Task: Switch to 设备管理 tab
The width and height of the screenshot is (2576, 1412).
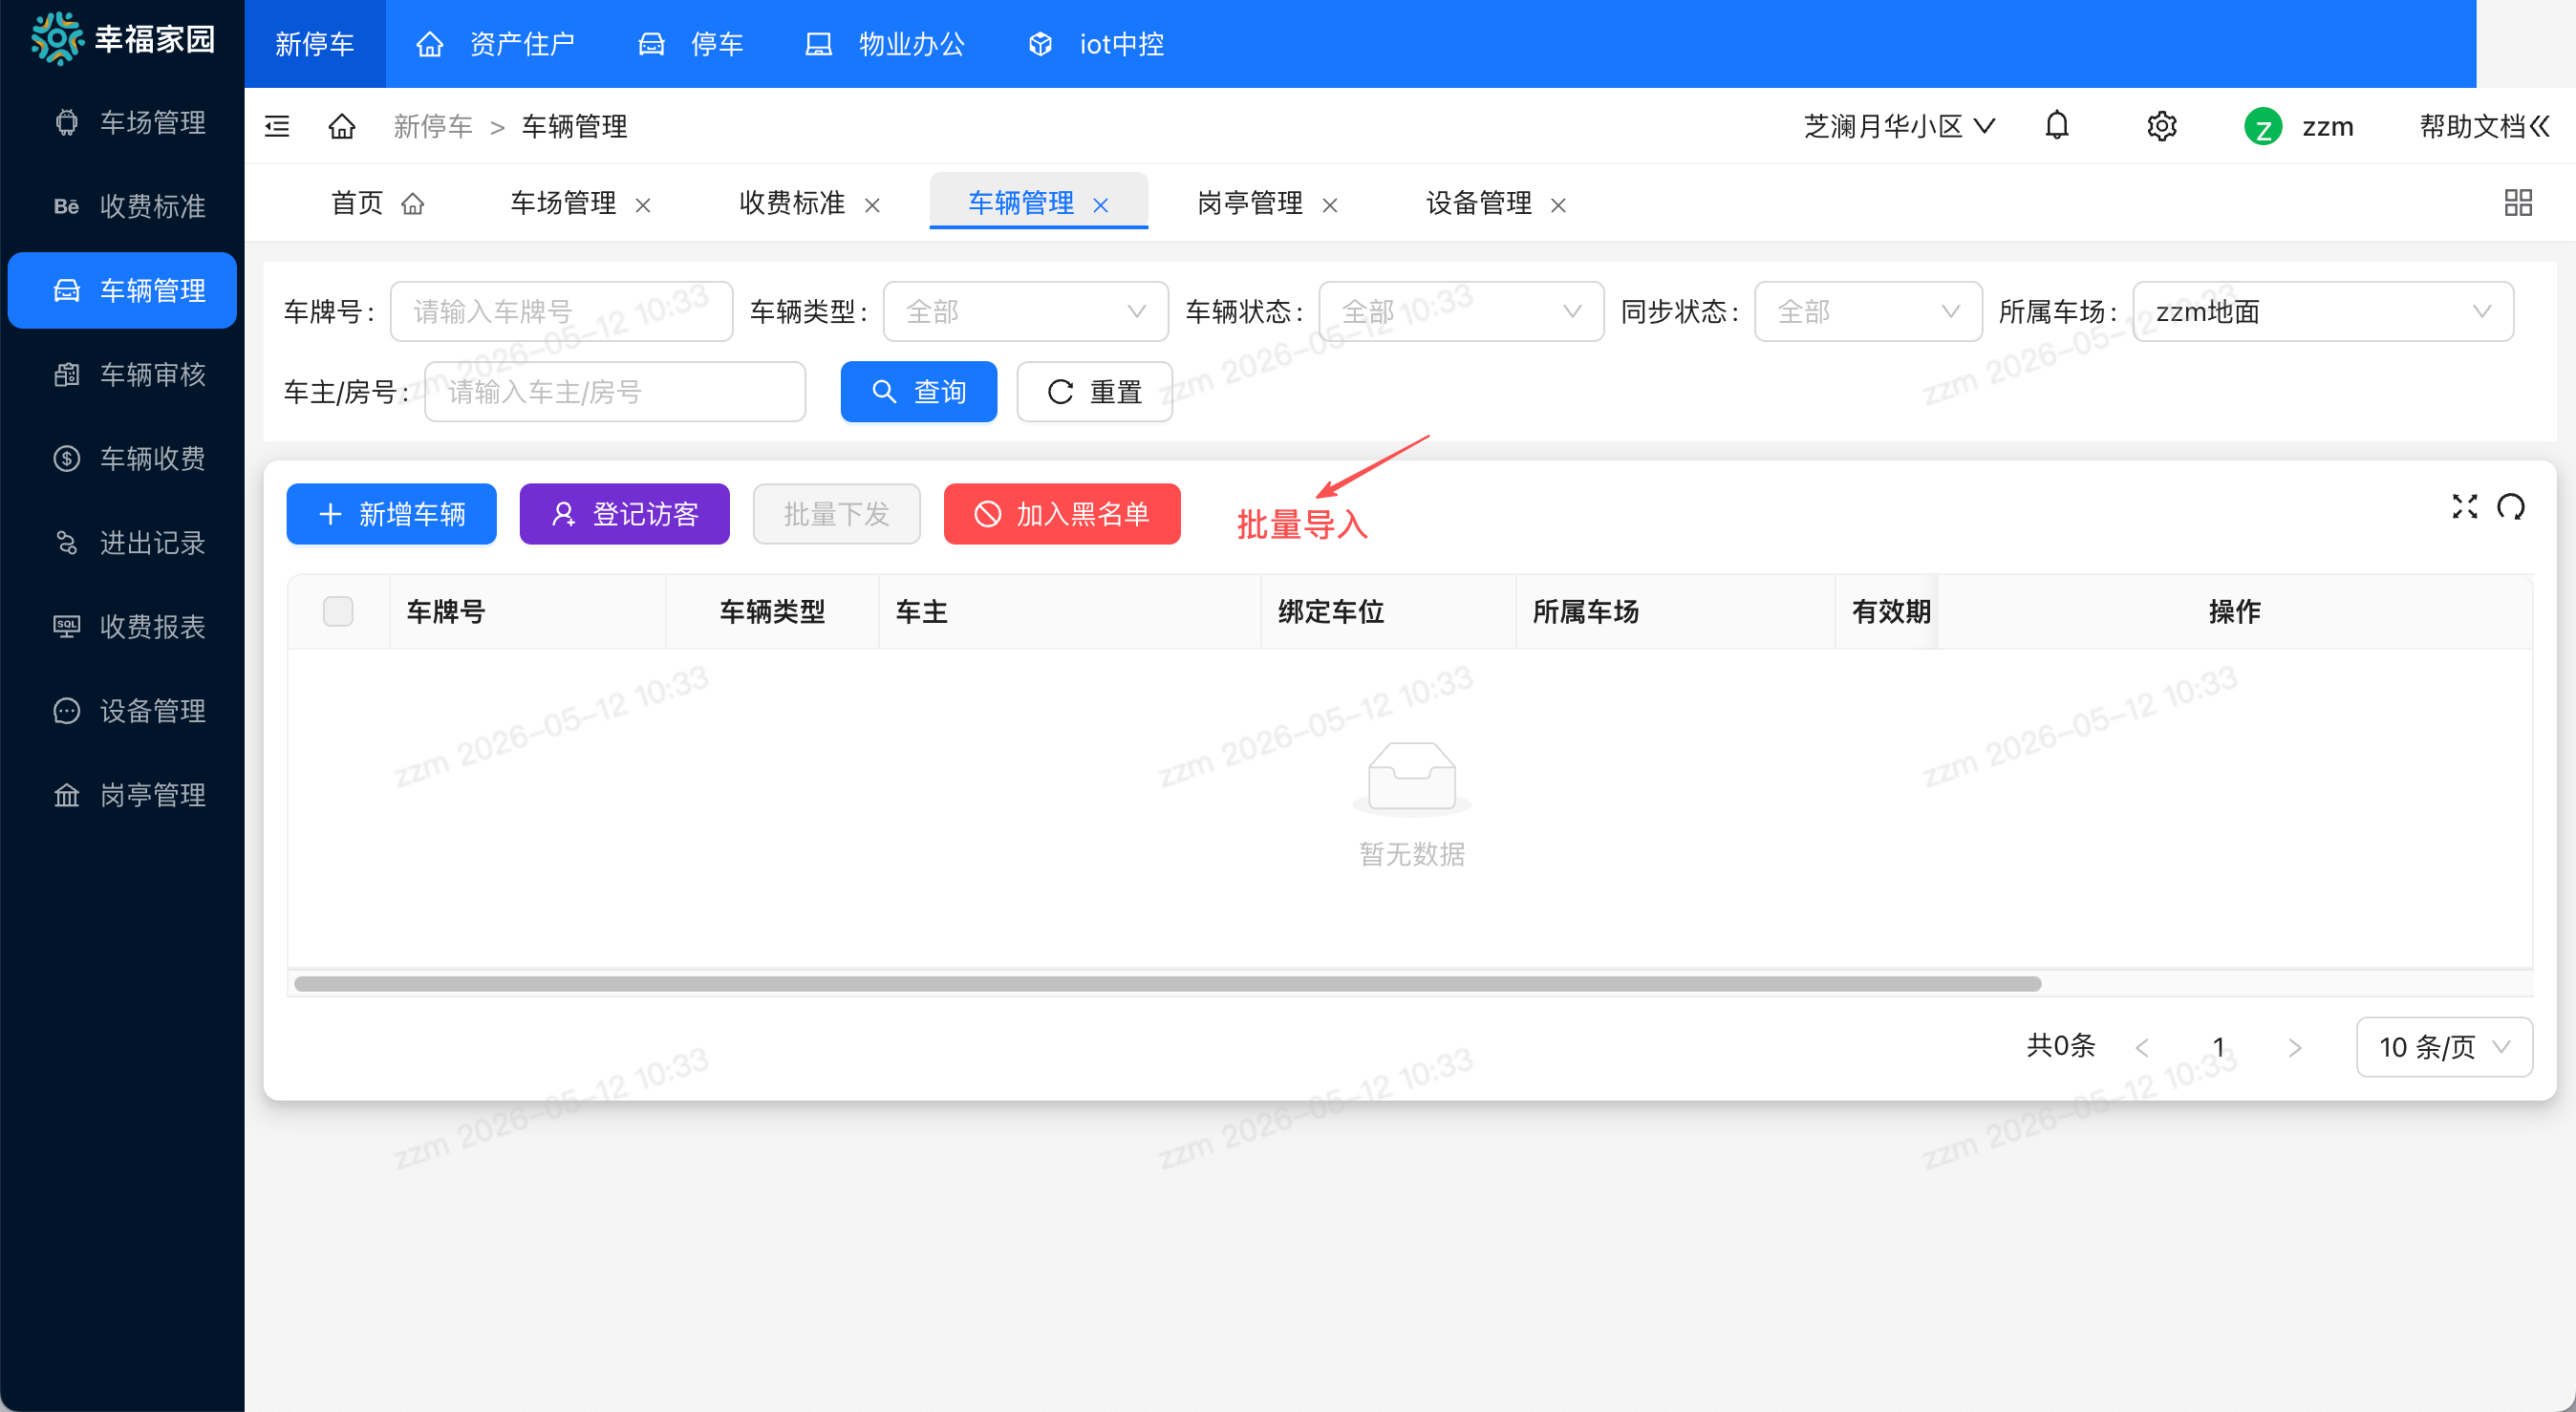Action: 1479,203
